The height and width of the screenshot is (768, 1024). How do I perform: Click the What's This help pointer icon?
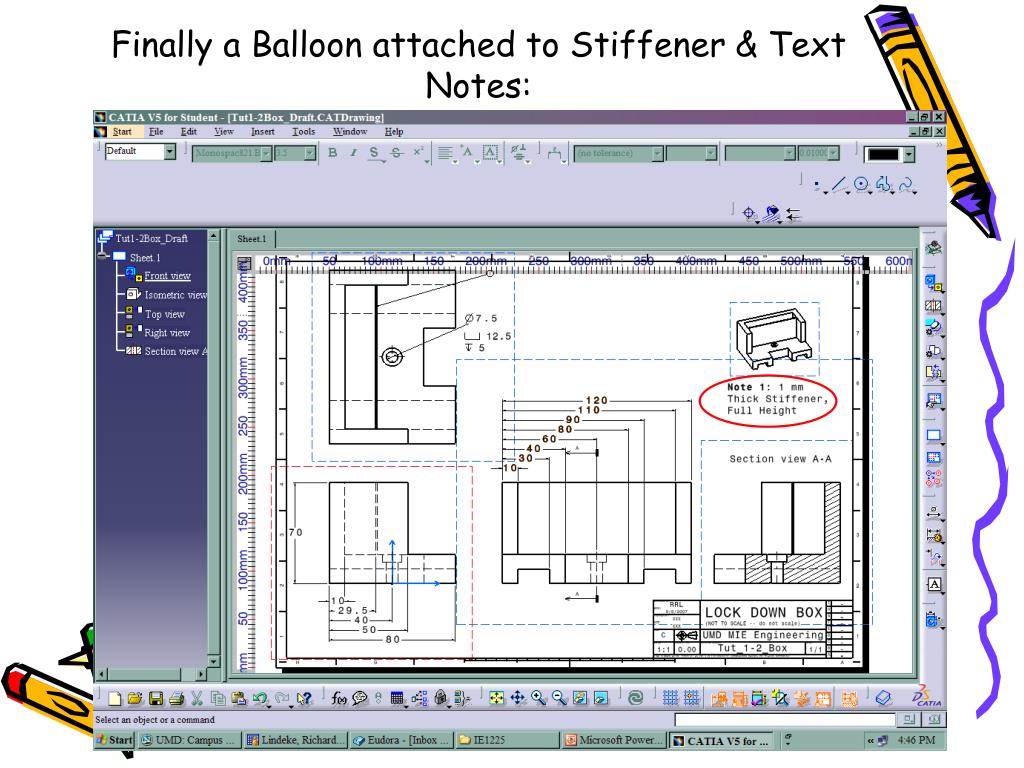(x=304, y=698)
